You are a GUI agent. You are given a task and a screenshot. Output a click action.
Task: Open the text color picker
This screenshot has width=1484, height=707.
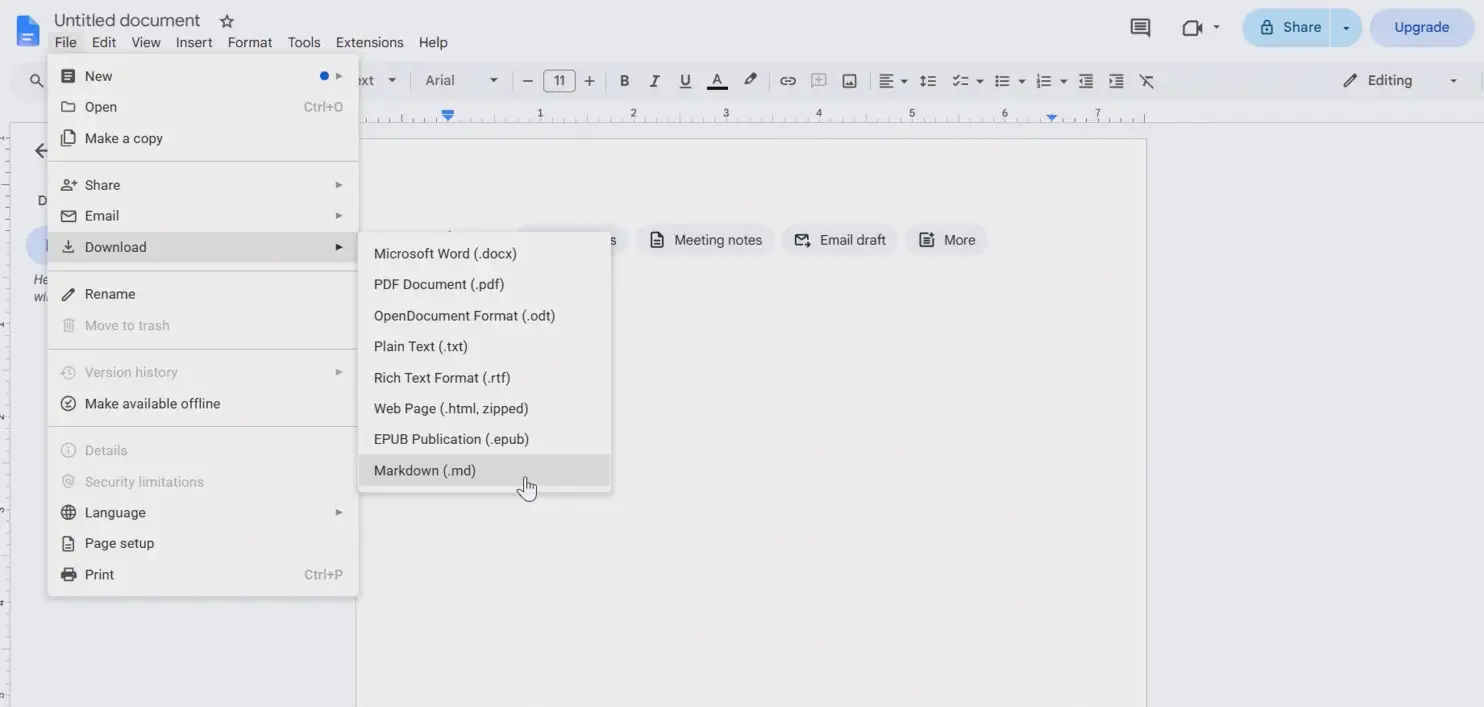pyautogui.click(x=717, y=81)
